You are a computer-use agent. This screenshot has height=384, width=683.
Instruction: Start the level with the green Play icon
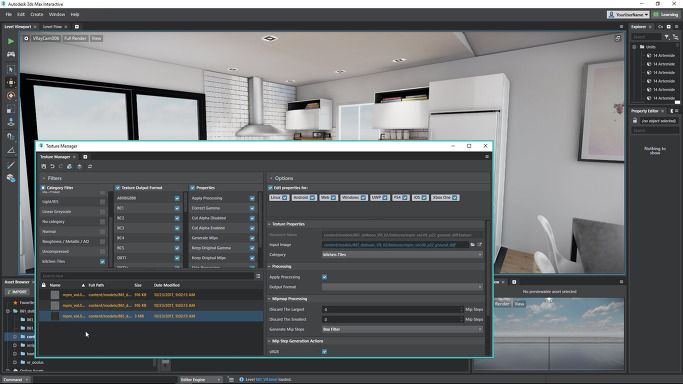click(10, 41)
